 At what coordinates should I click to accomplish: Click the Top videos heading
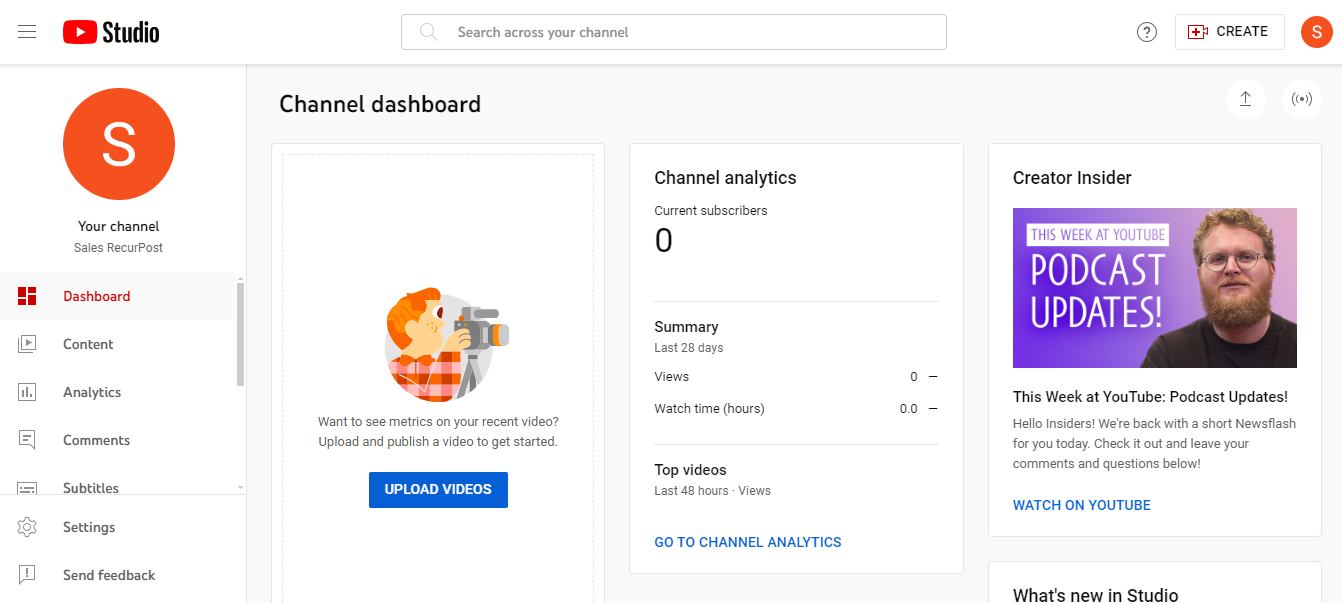click(x=690, y=470)
